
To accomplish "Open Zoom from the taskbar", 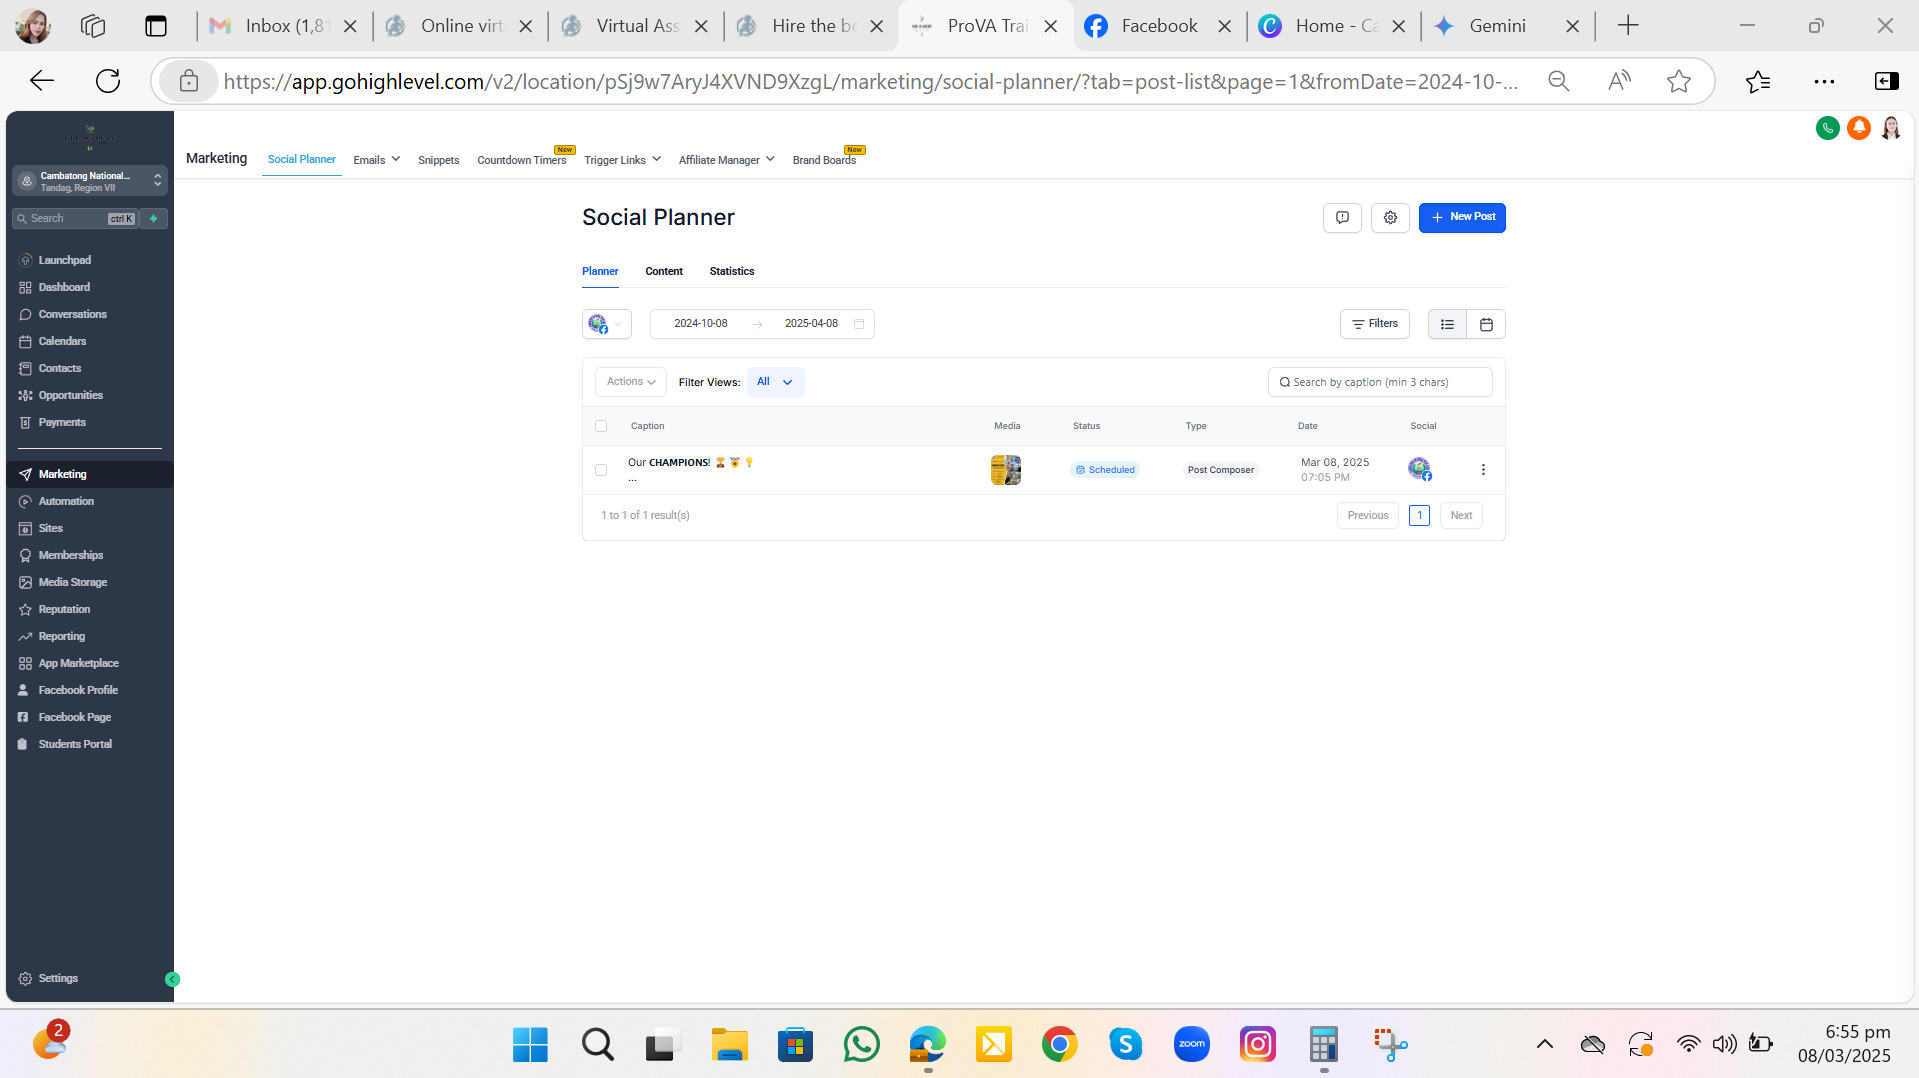I will click(1191, 1045).
